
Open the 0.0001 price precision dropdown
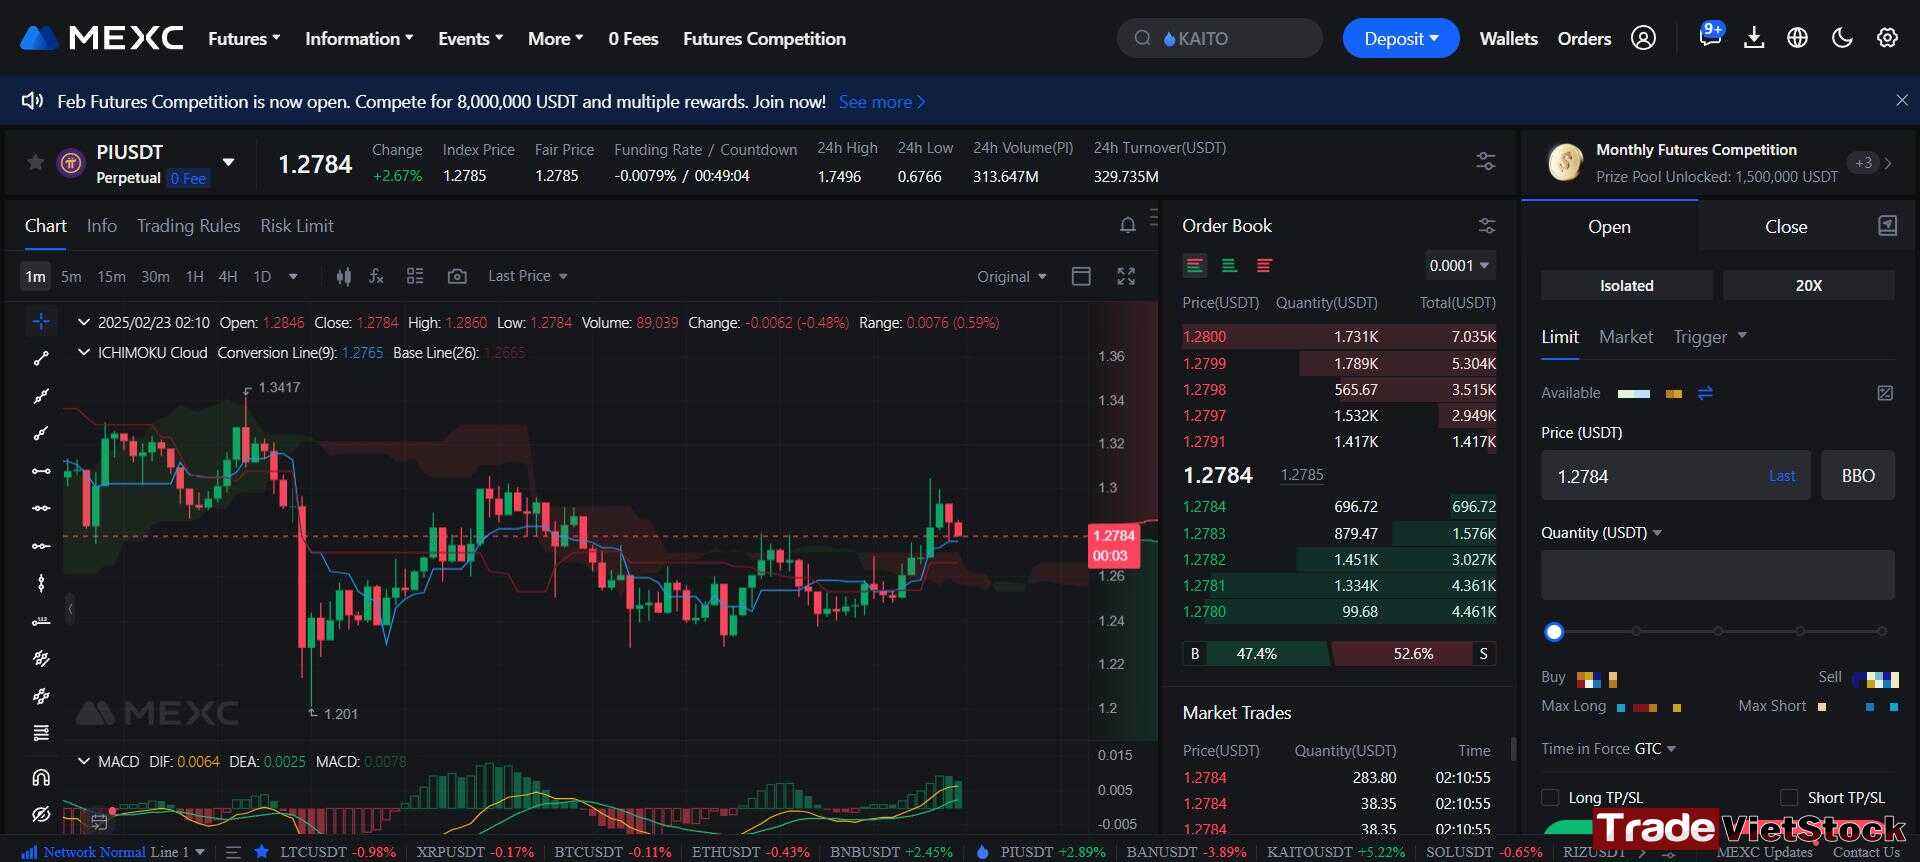1460,265
